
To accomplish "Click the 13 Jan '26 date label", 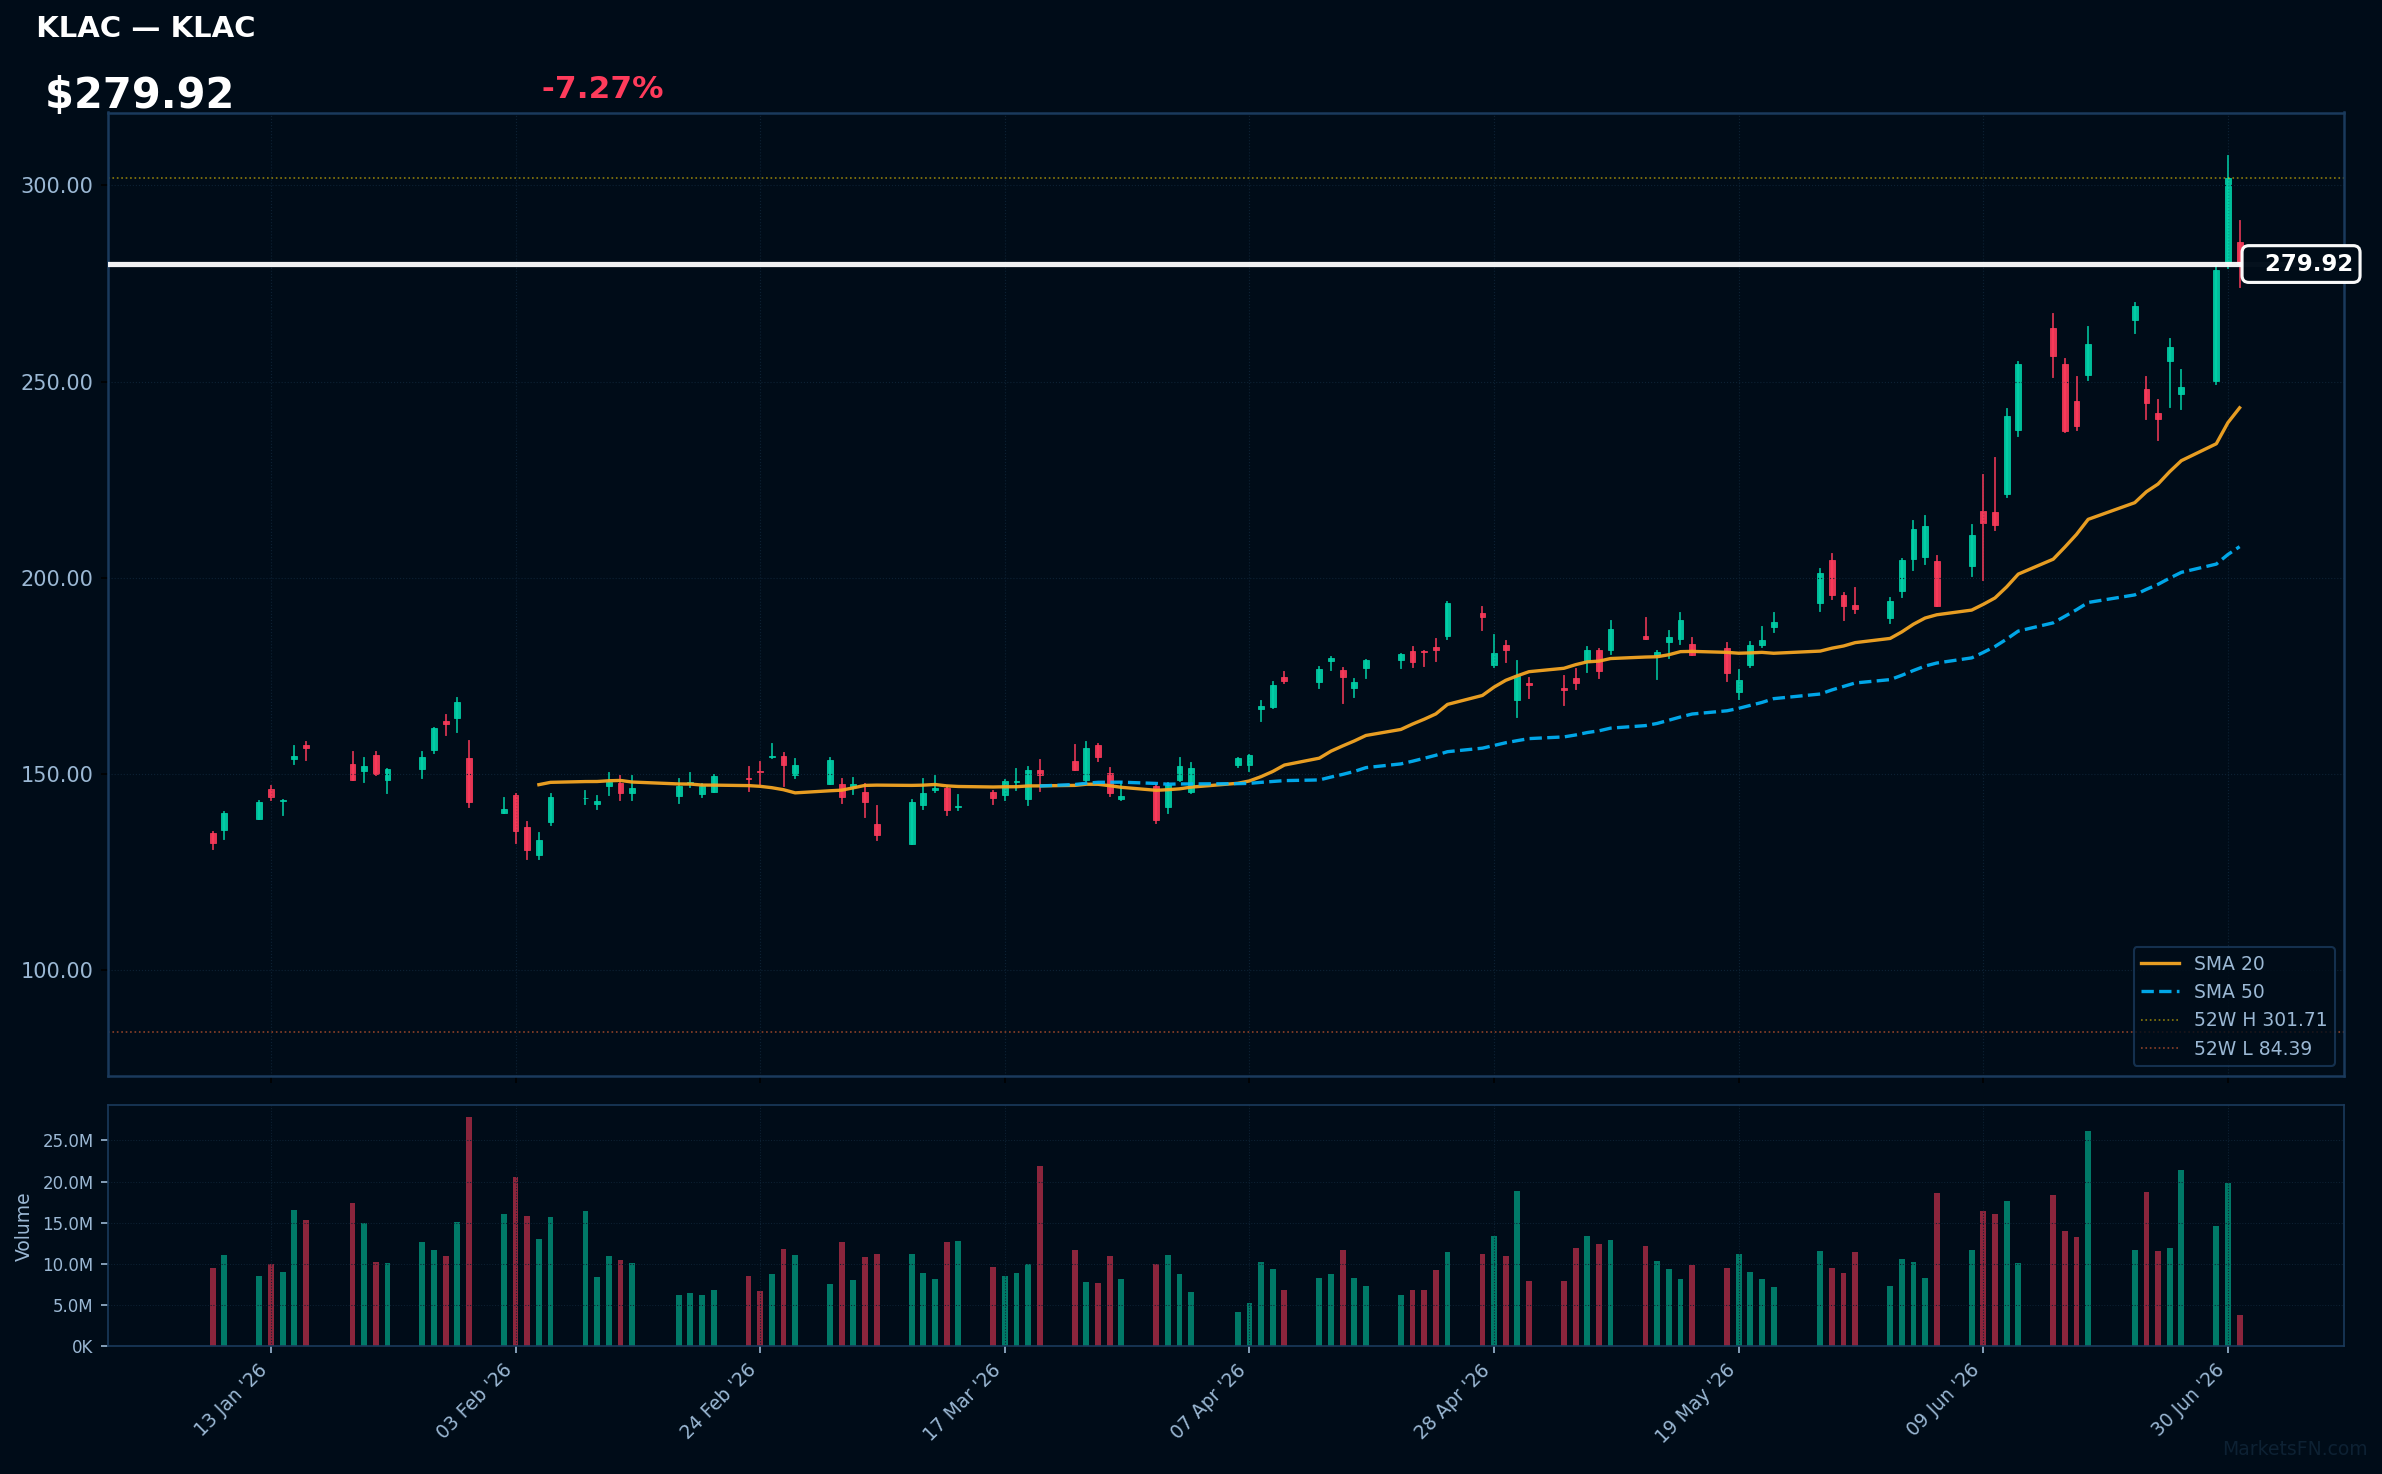I will [230, 1400].
